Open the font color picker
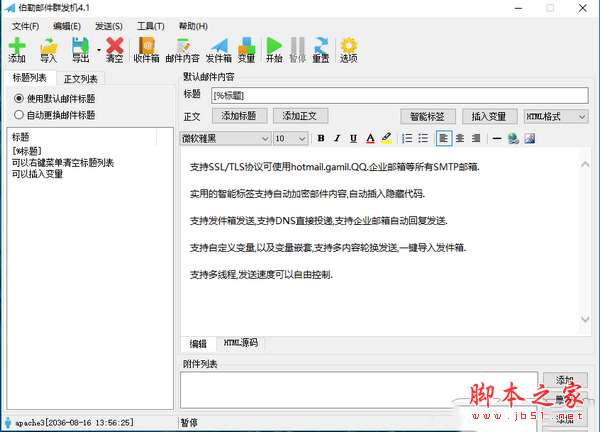This screenshot has height=432, width=600. coord(371,138)
